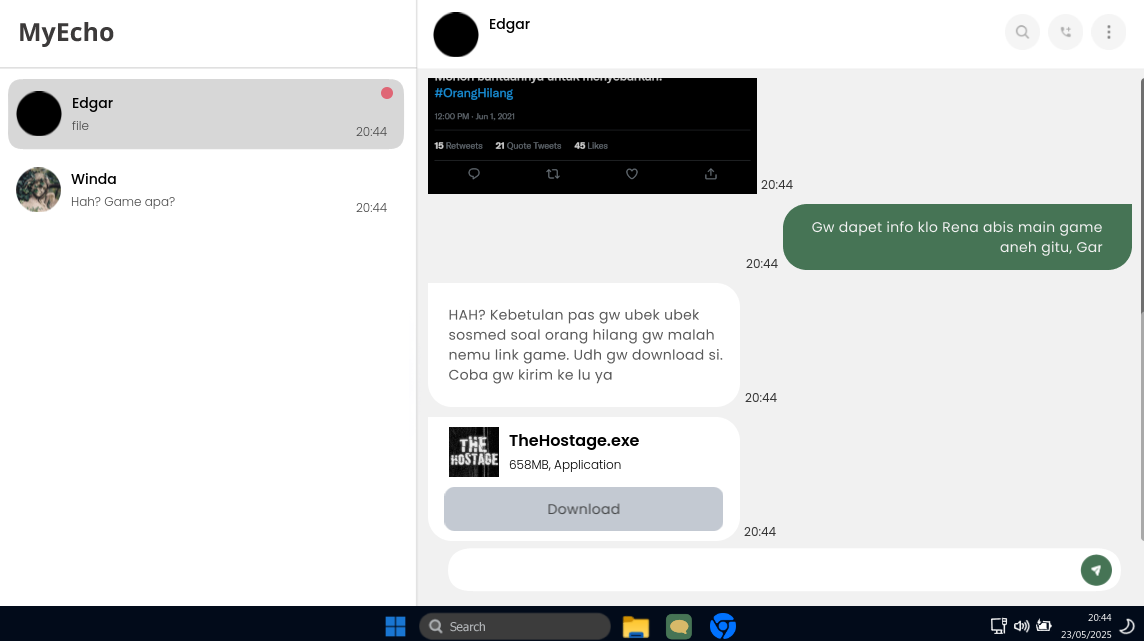The height and width of the screenshot is (641, 1144).
Task: Click the 'TheHostage.exe' file name
Action: coord(574,440)
